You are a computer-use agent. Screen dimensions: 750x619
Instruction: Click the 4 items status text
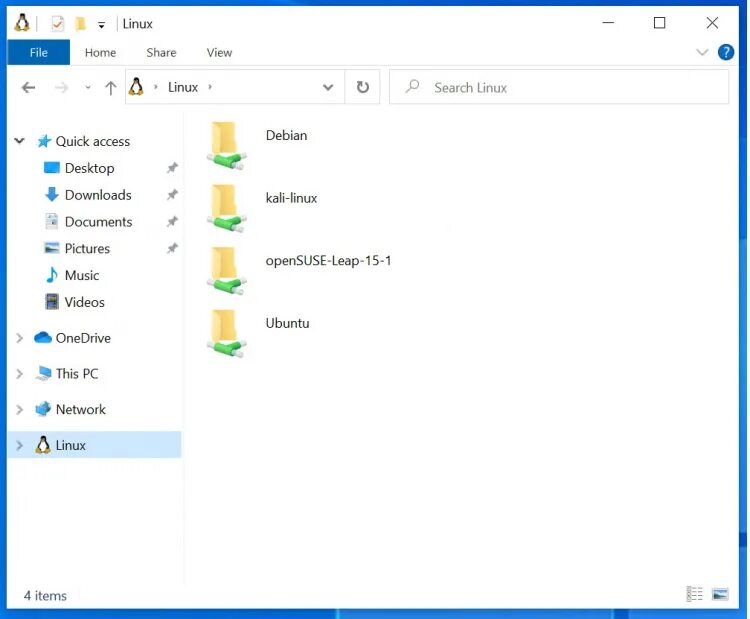click(x=45, y=596)
